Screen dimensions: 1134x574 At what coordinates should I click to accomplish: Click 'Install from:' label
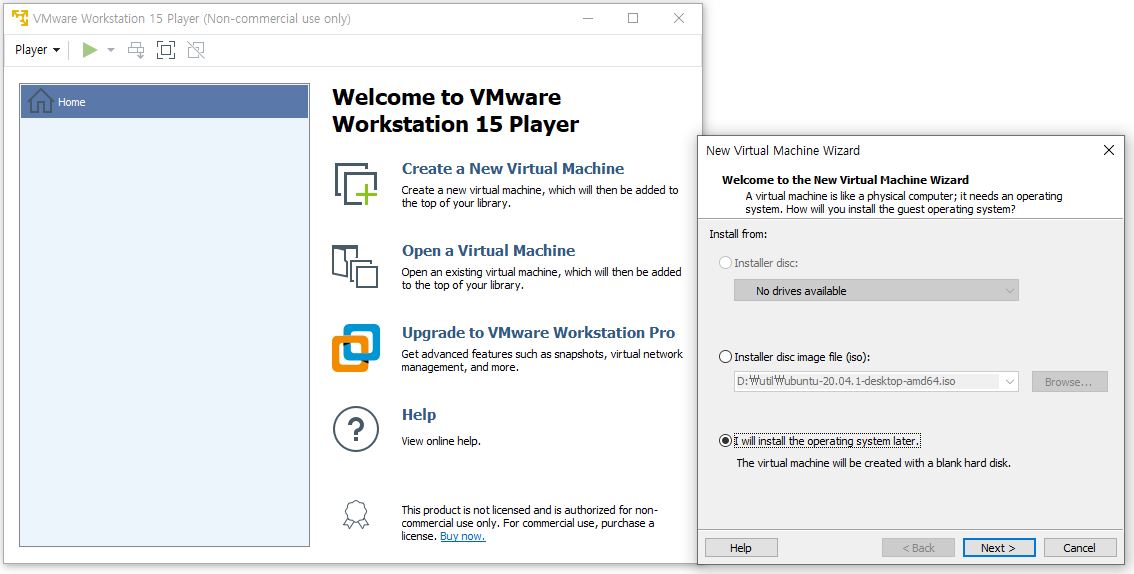point(738,234)
